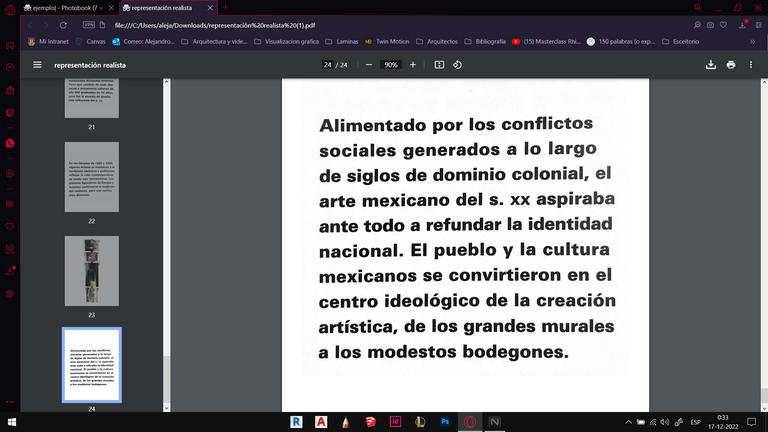Open GX Corner gamepad icon in sidebar
The height and width of the screenshot is (432, 768).
click(x=10, y=46)
